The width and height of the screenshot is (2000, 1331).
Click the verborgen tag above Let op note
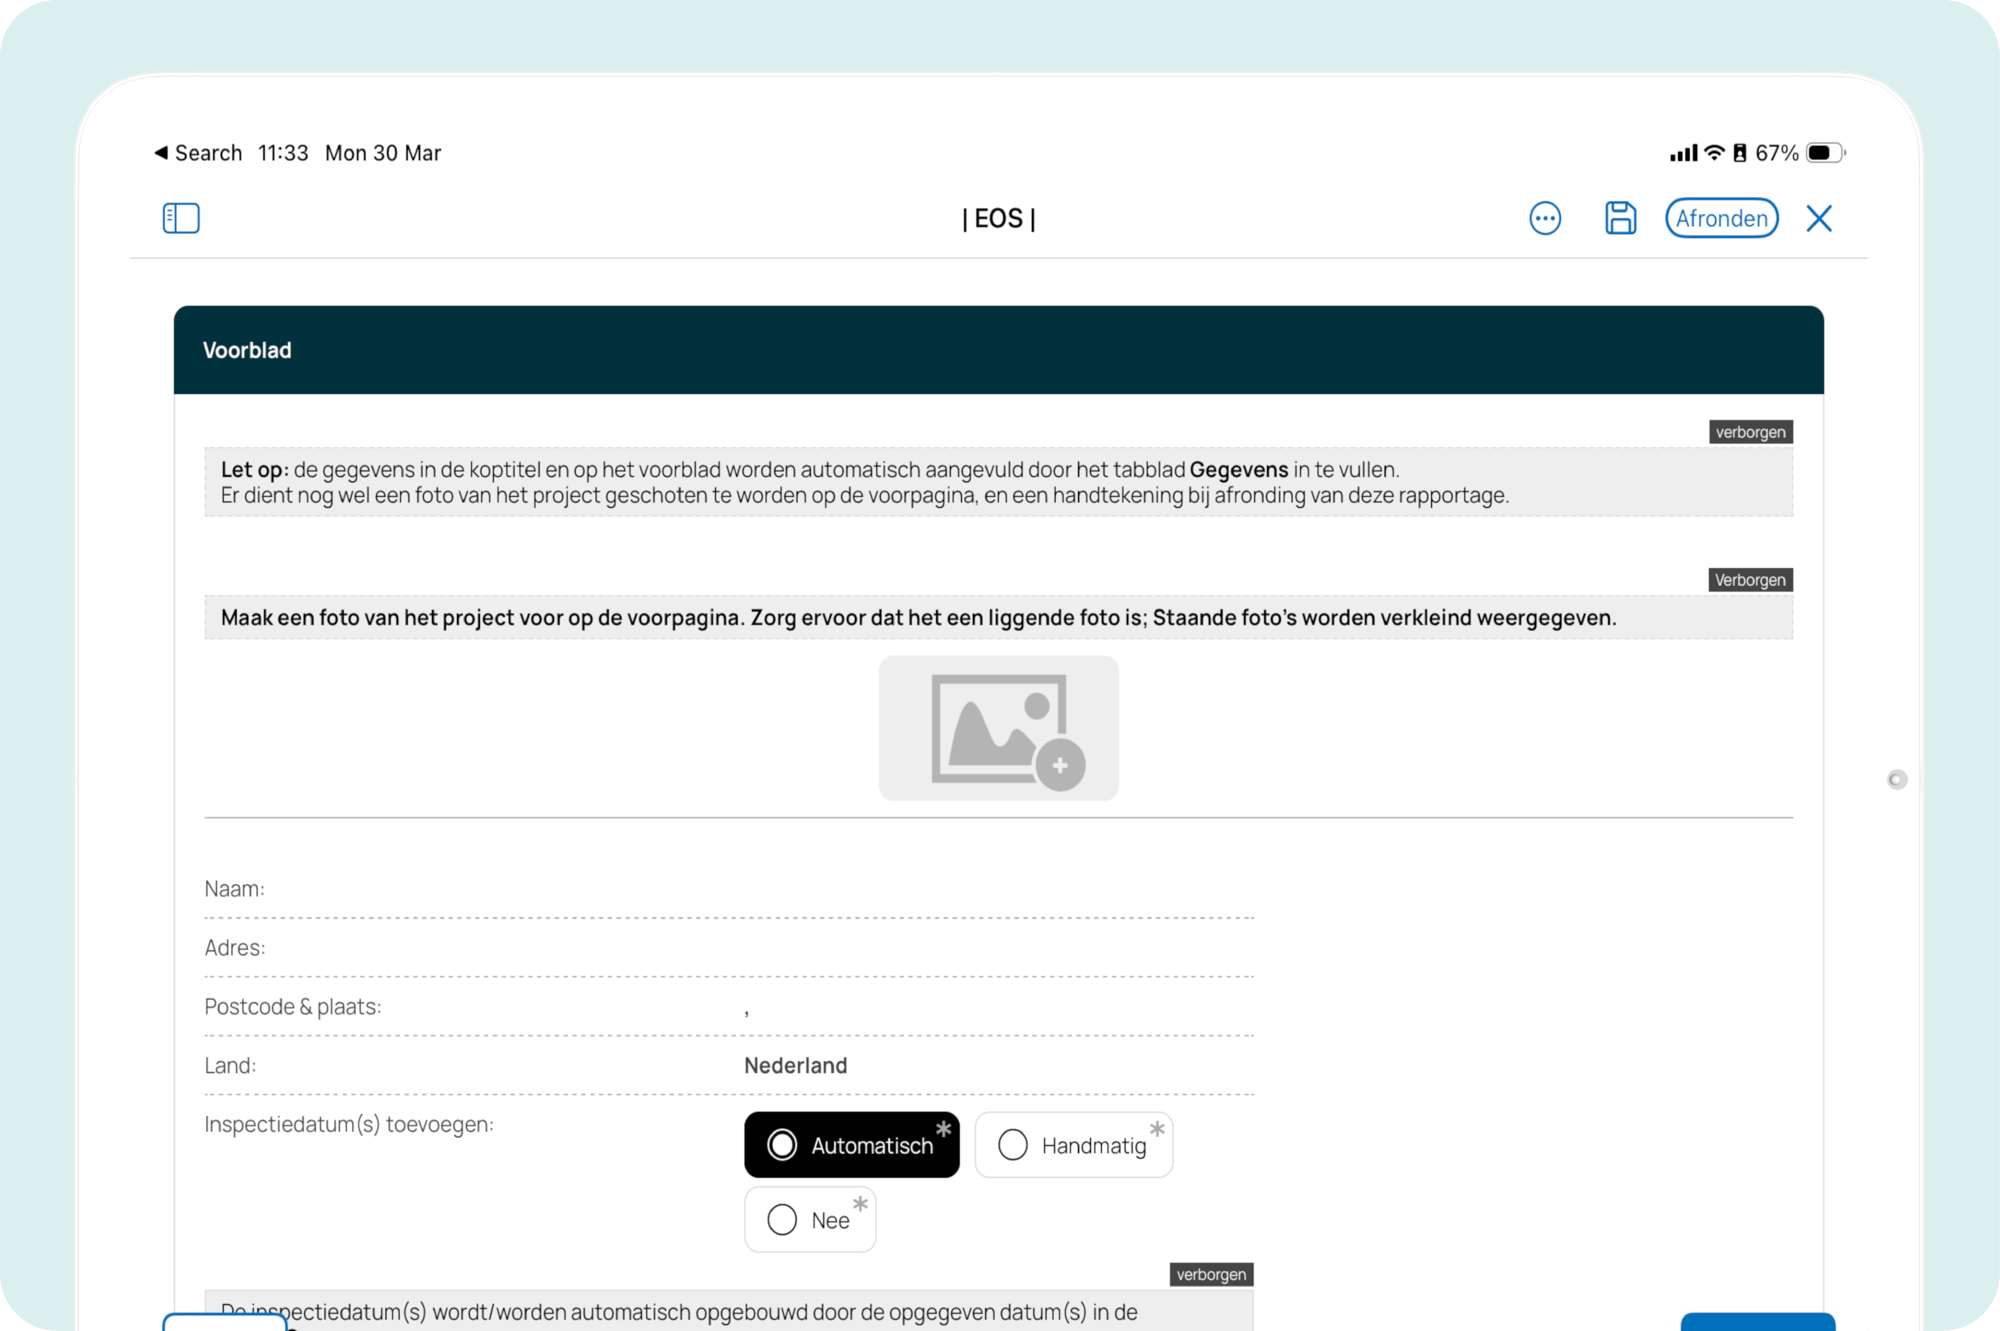[1750, 432]
